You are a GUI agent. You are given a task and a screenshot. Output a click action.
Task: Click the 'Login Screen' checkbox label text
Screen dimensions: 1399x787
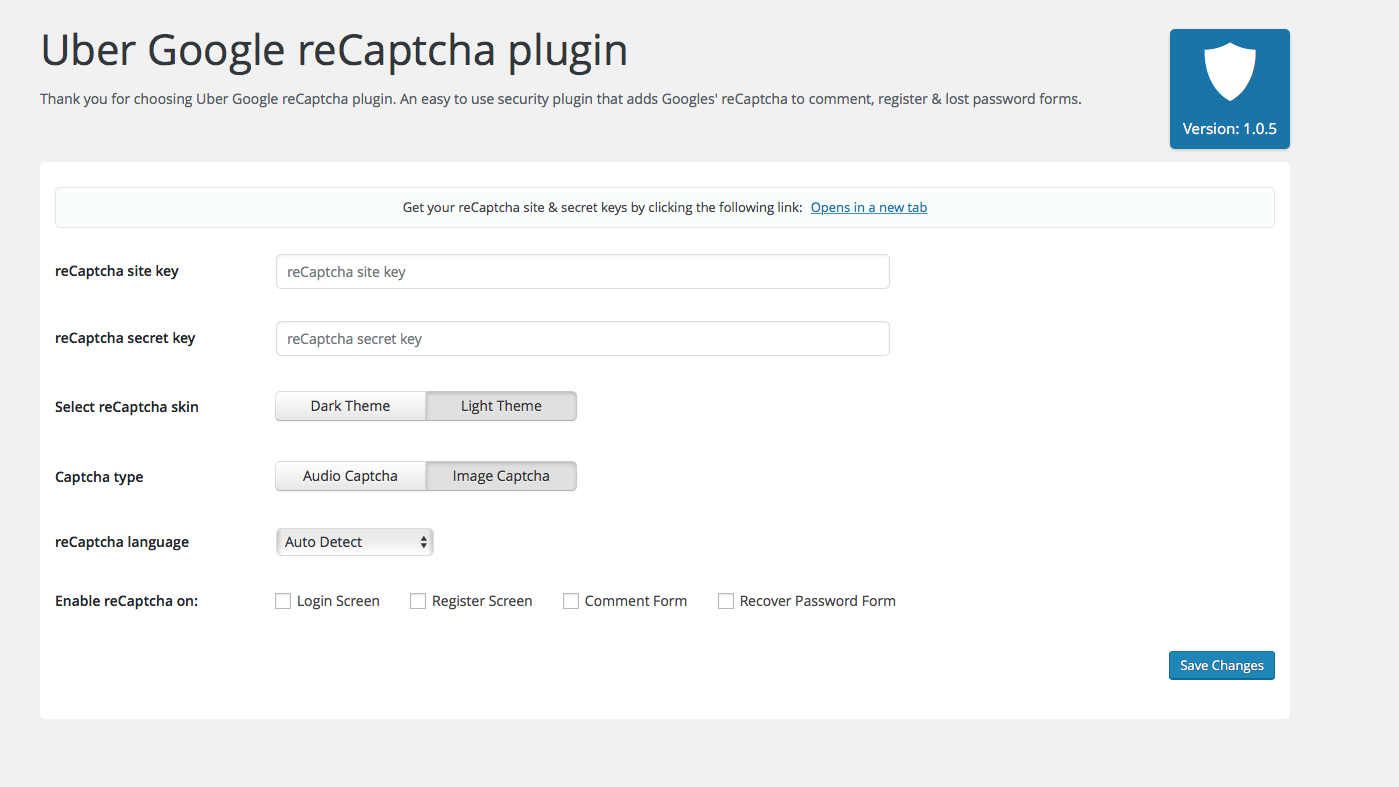pos(338,601)
